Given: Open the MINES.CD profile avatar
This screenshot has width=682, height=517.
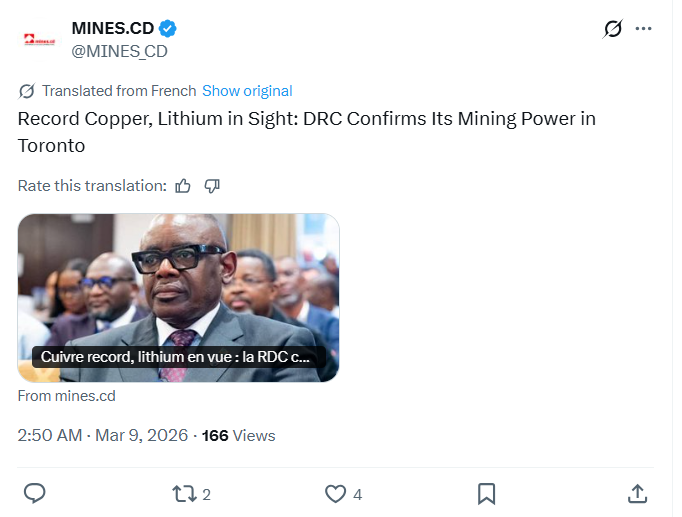Looking at the screenshot, I should [x=40, y=40].
